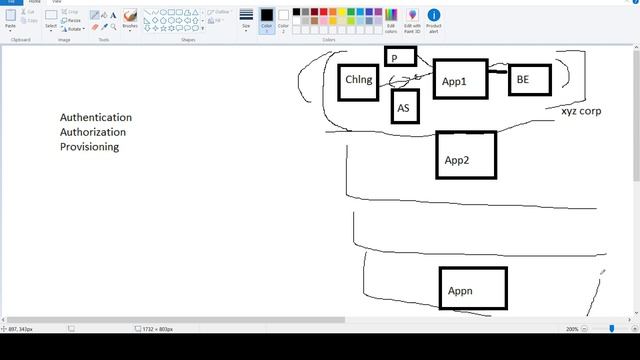This screenshot has width=640, height=360.
Task: Choose the dark red color swatch
Action: 314,12
